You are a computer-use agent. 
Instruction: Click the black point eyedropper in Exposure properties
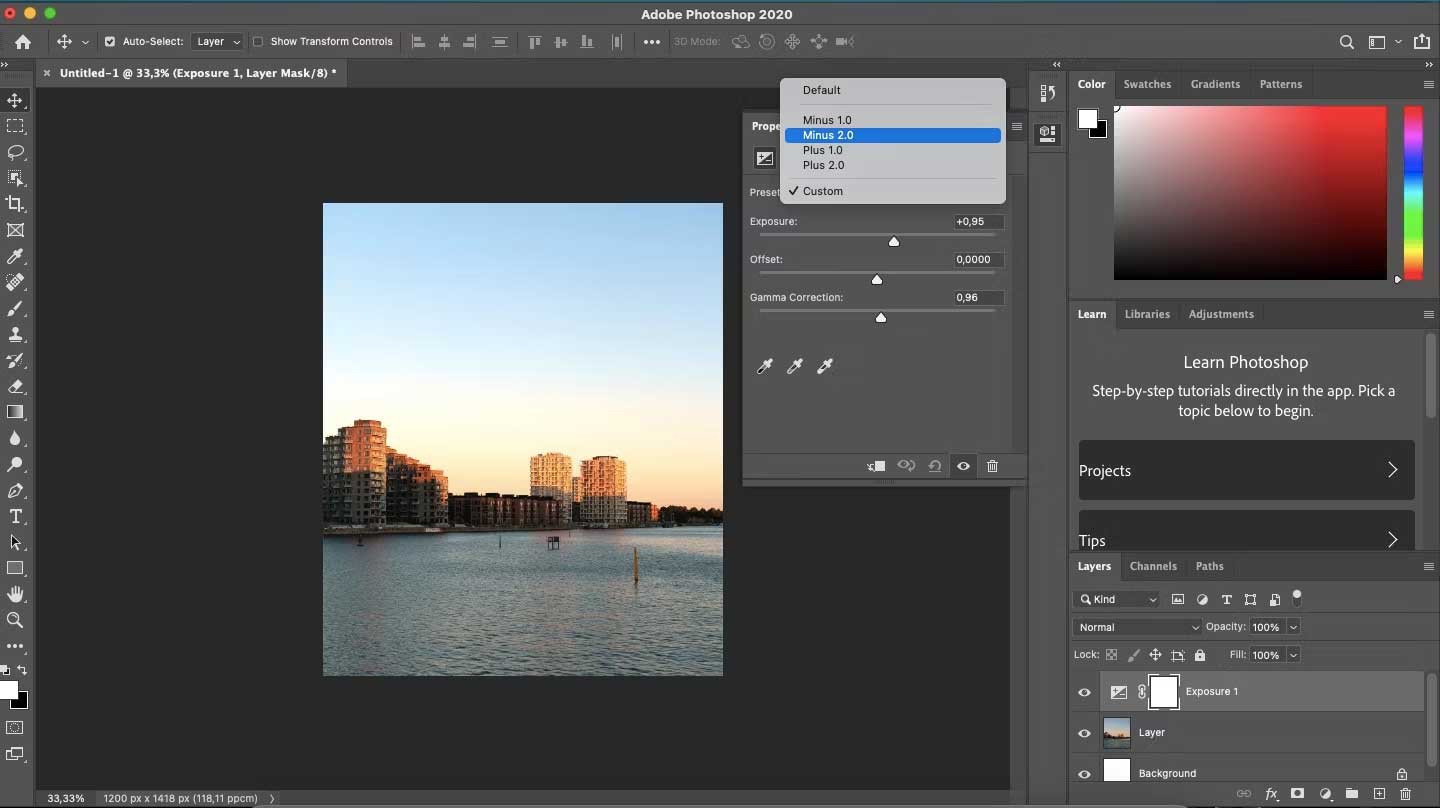click(765, 367)
